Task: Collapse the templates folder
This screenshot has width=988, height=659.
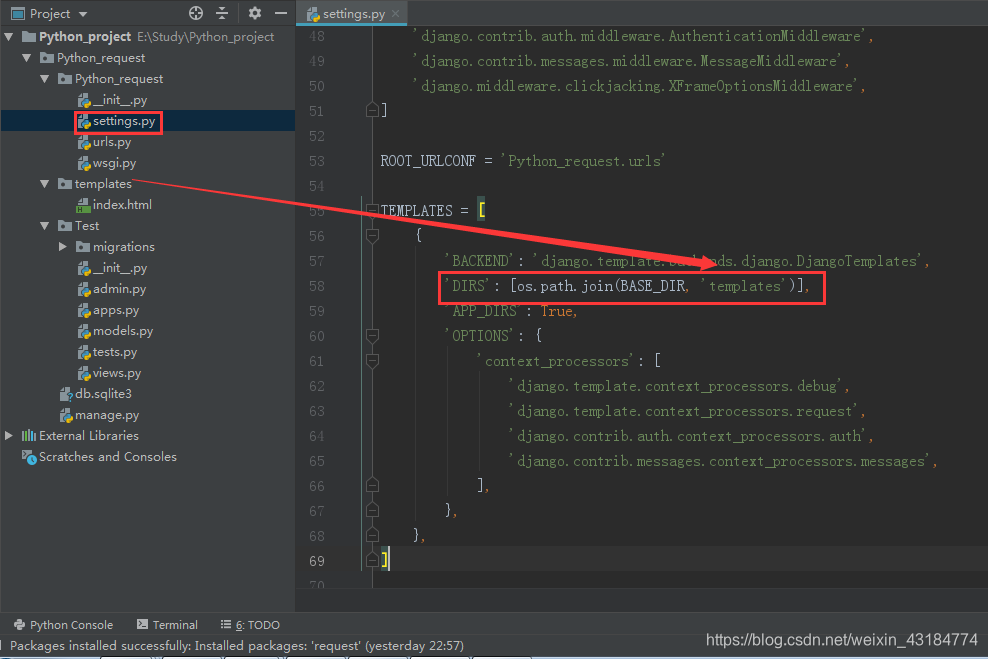Action: (x=44, y=183)
